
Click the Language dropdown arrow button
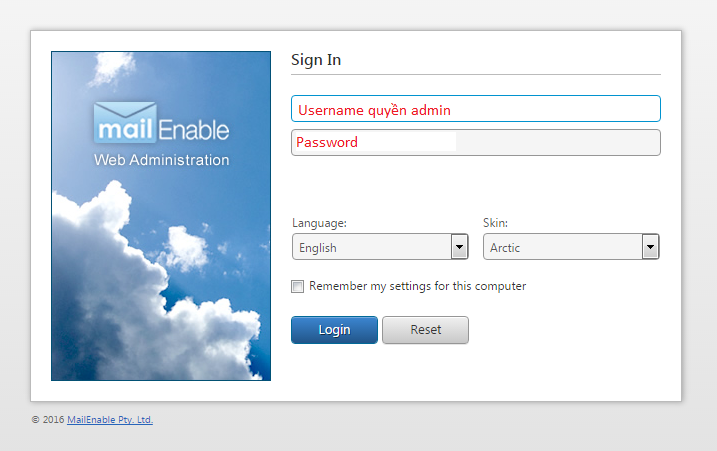[x=460, y=247]
